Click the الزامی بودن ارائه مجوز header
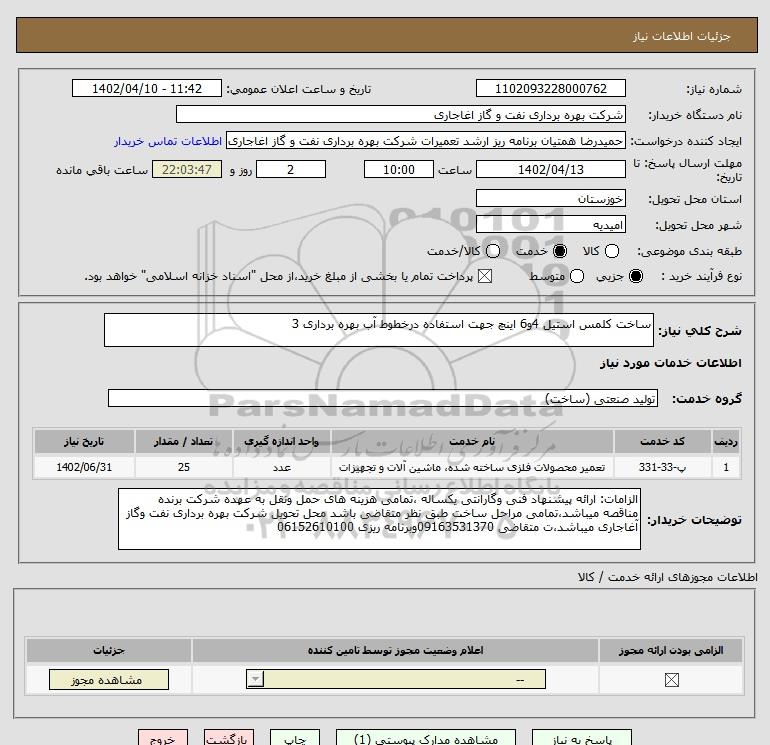 pos(671,650)
